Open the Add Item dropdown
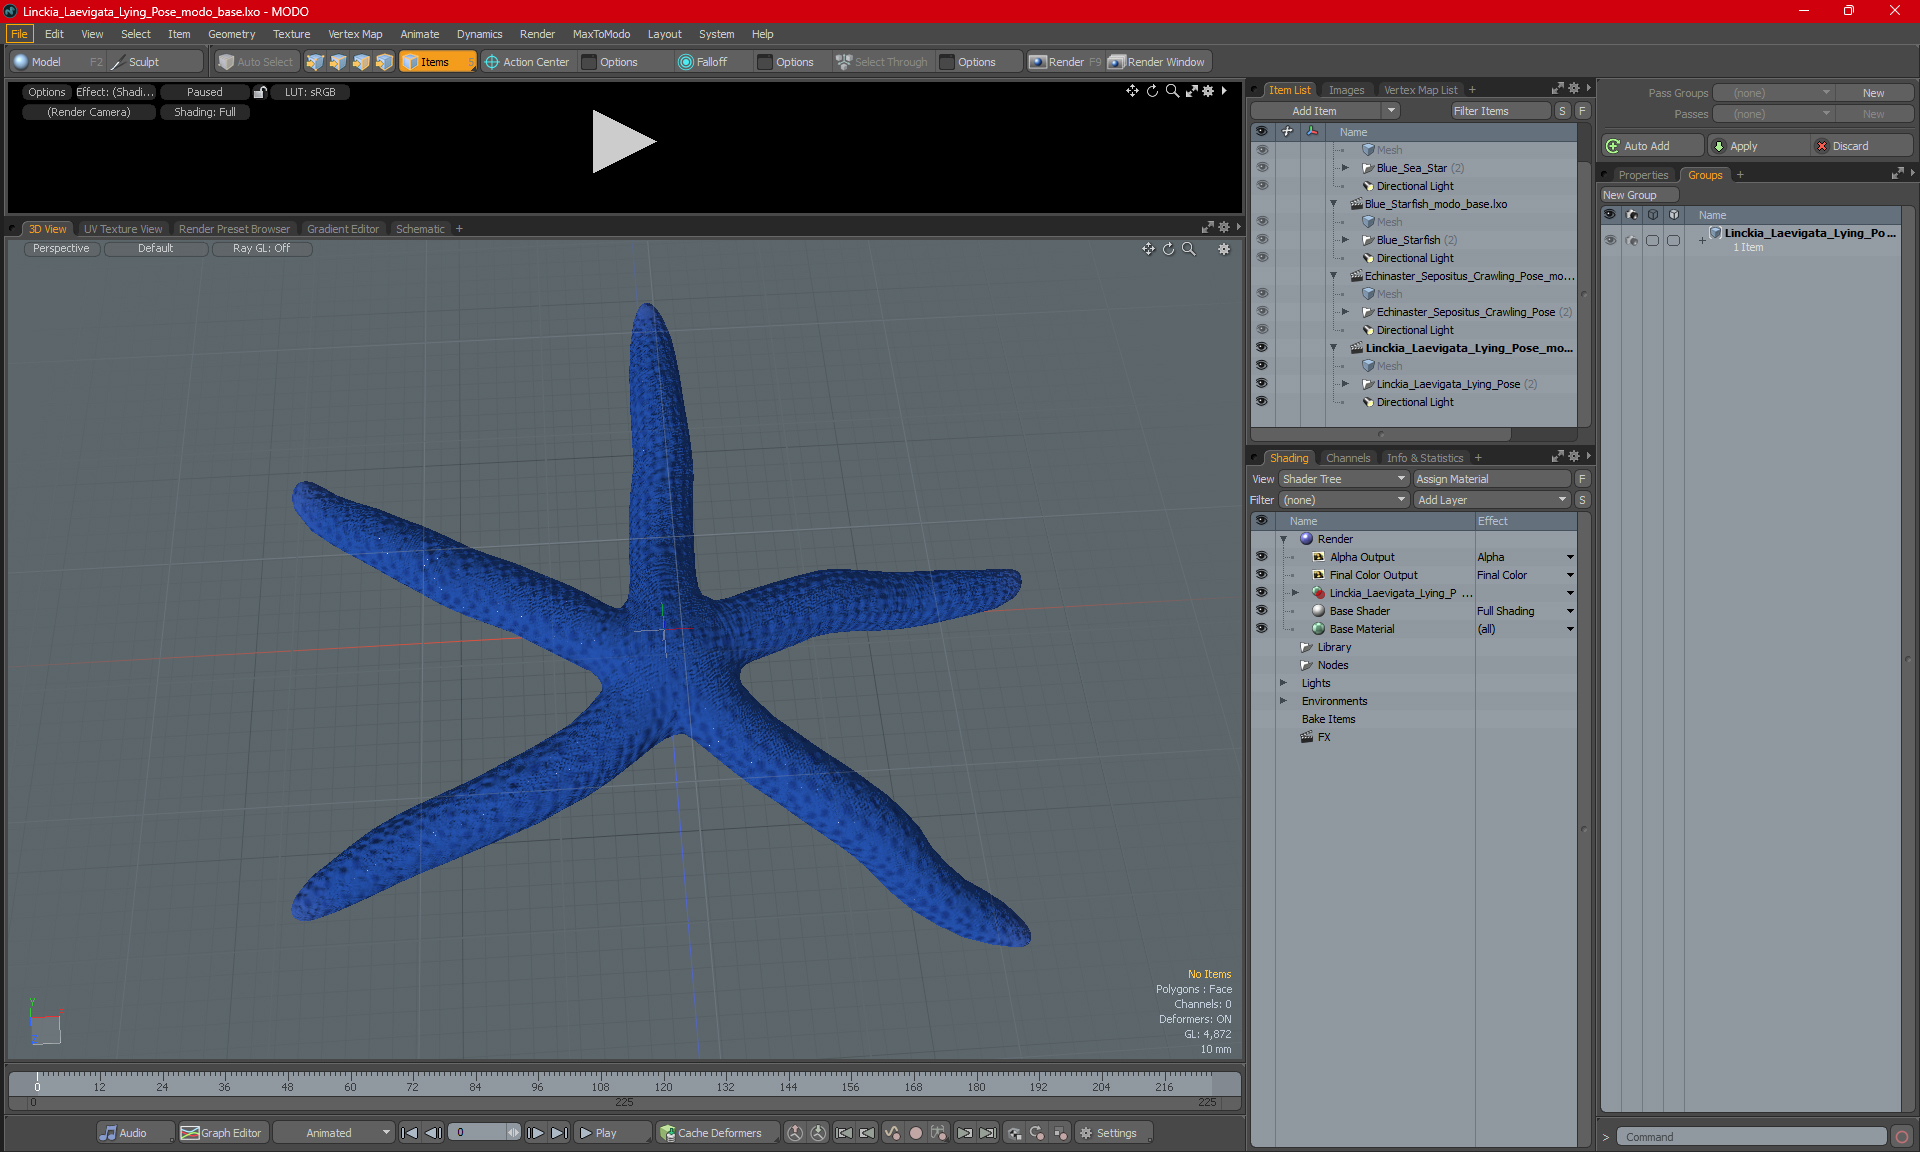Screen dimensions: 1920x1152 pos(1325,111)
